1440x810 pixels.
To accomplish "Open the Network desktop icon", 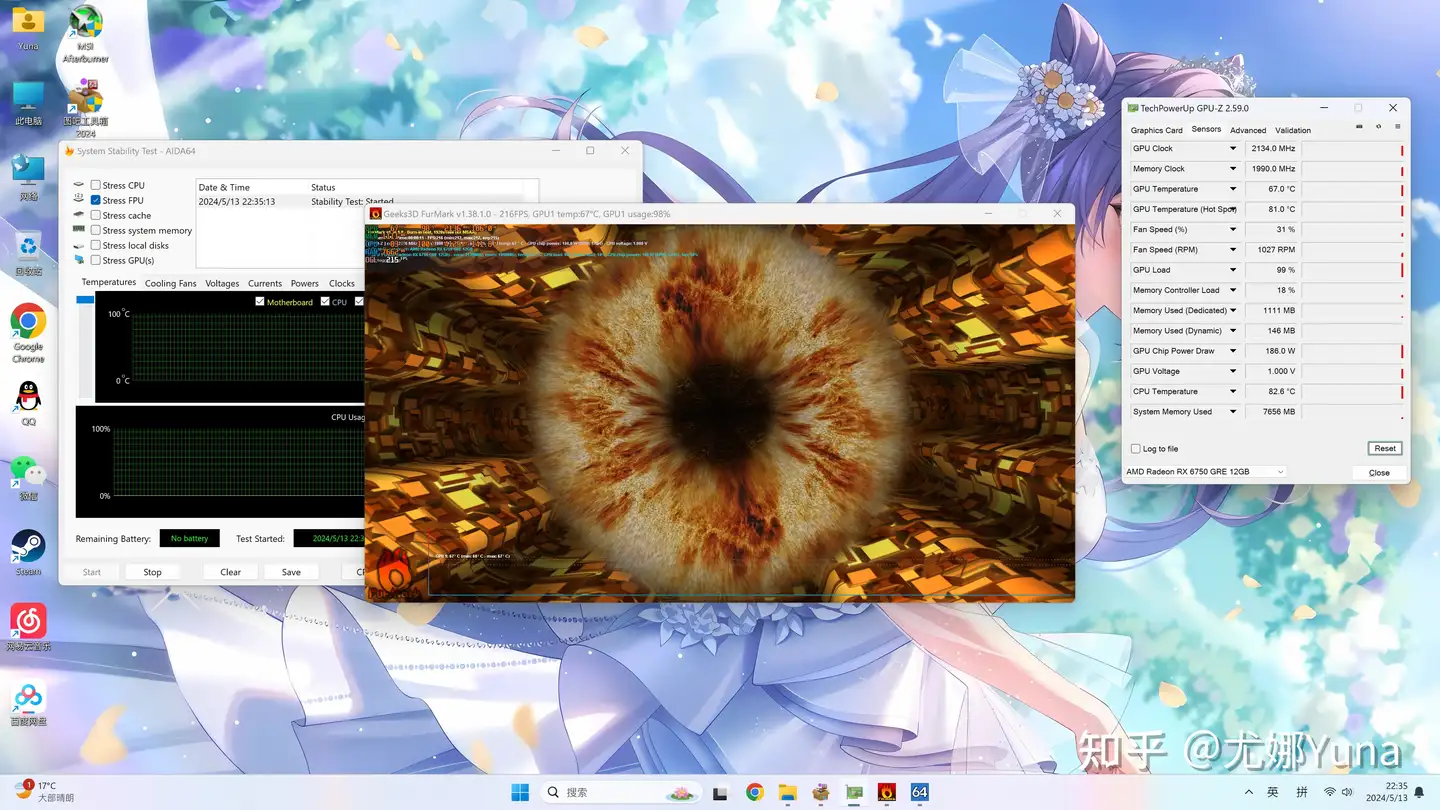I will pos(28,178).
